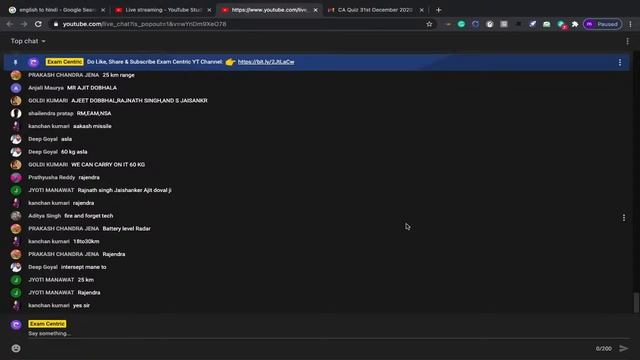Click the Exam Centric badge in pinned message
The height and width of the screenshot is (360, 640).
coord(64,62)
